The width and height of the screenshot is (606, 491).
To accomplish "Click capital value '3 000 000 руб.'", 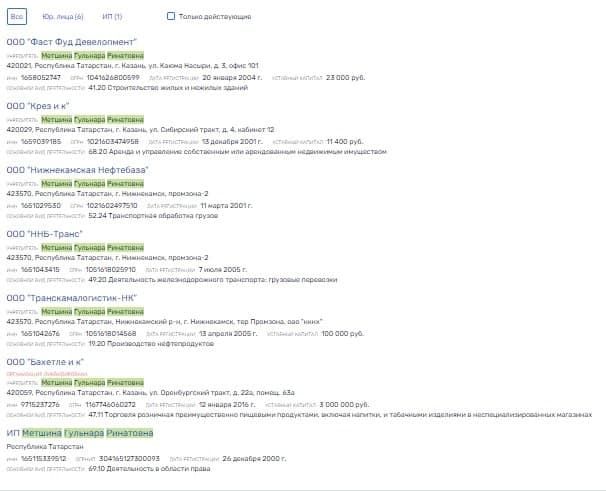I will click(344, 405).
